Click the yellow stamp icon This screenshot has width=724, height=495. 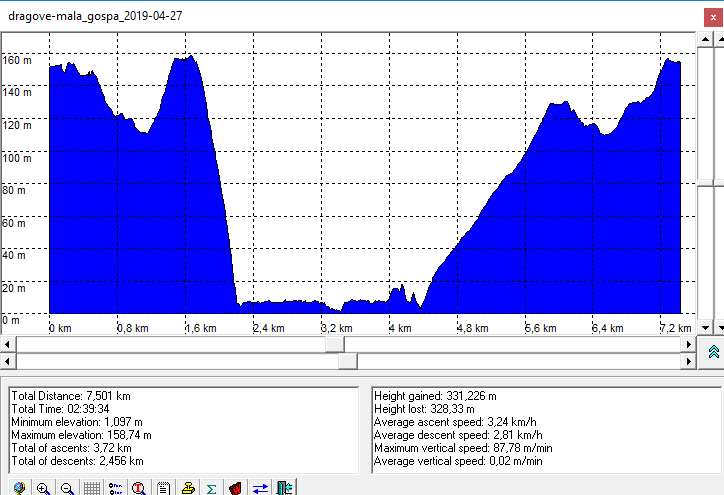click(187, 488)
